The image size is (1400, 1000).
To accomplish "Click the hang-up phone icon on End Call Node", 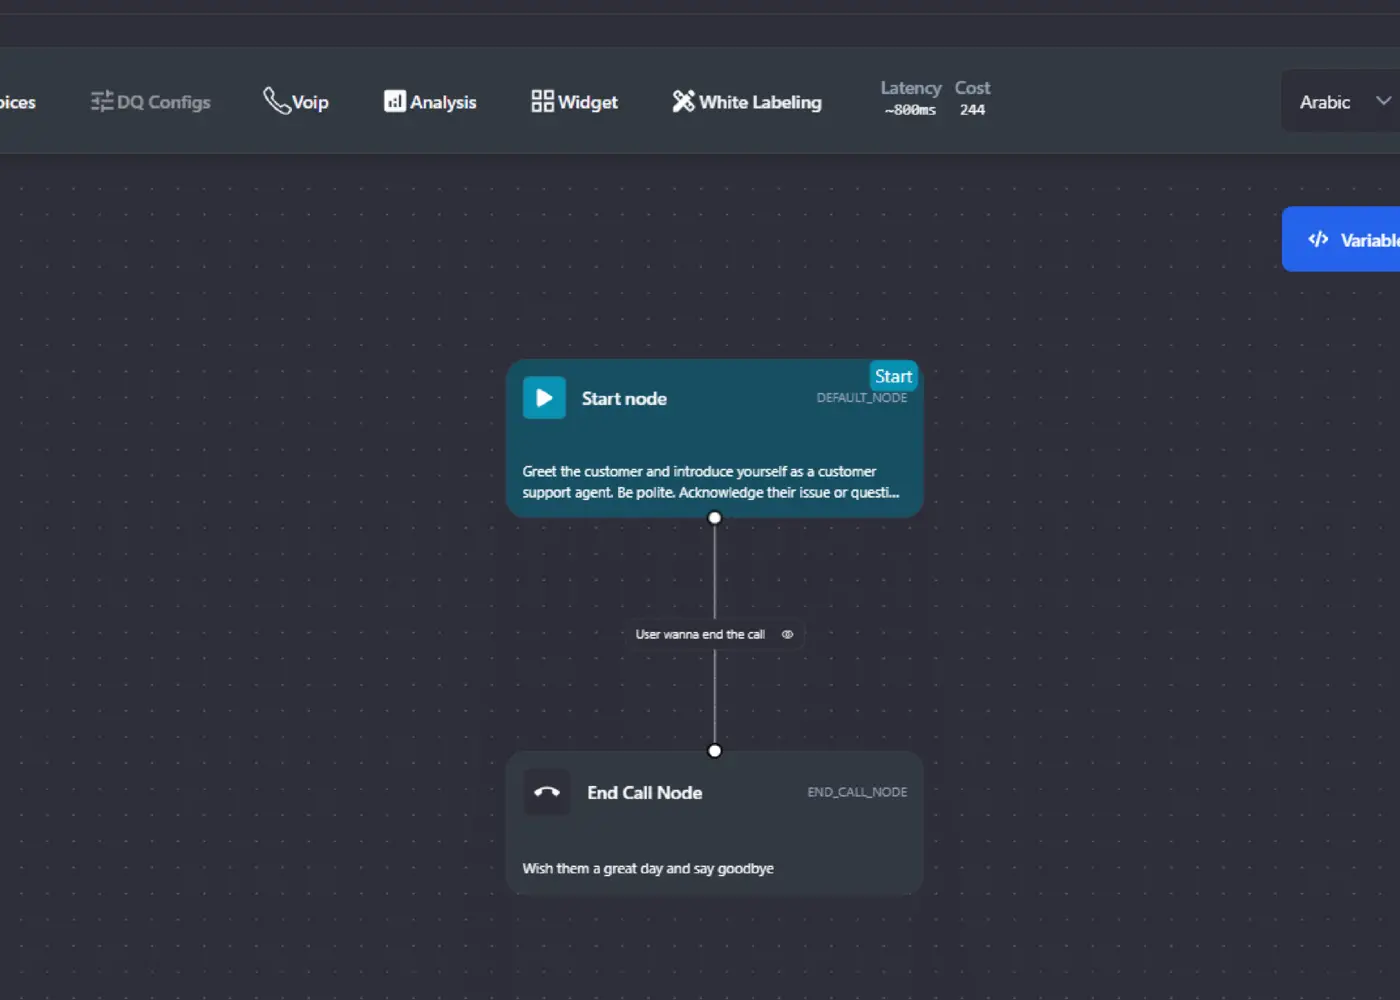I will coord(547,792).
